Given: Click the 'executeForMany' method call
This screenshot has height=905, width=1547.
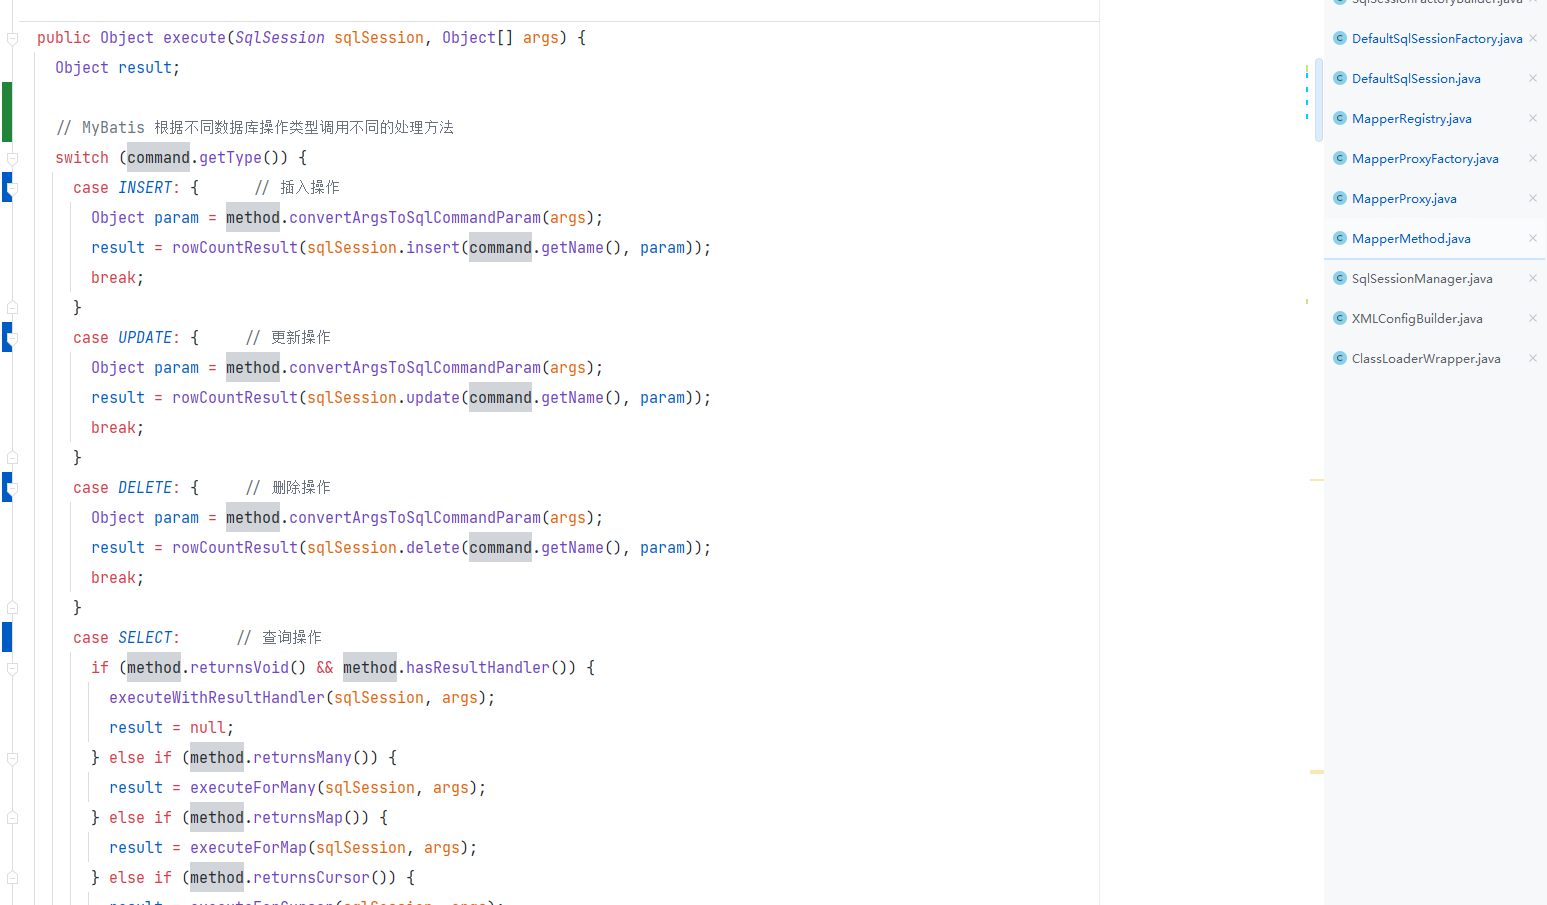Looking at the screenshot, I should click(x=253, y=788).
